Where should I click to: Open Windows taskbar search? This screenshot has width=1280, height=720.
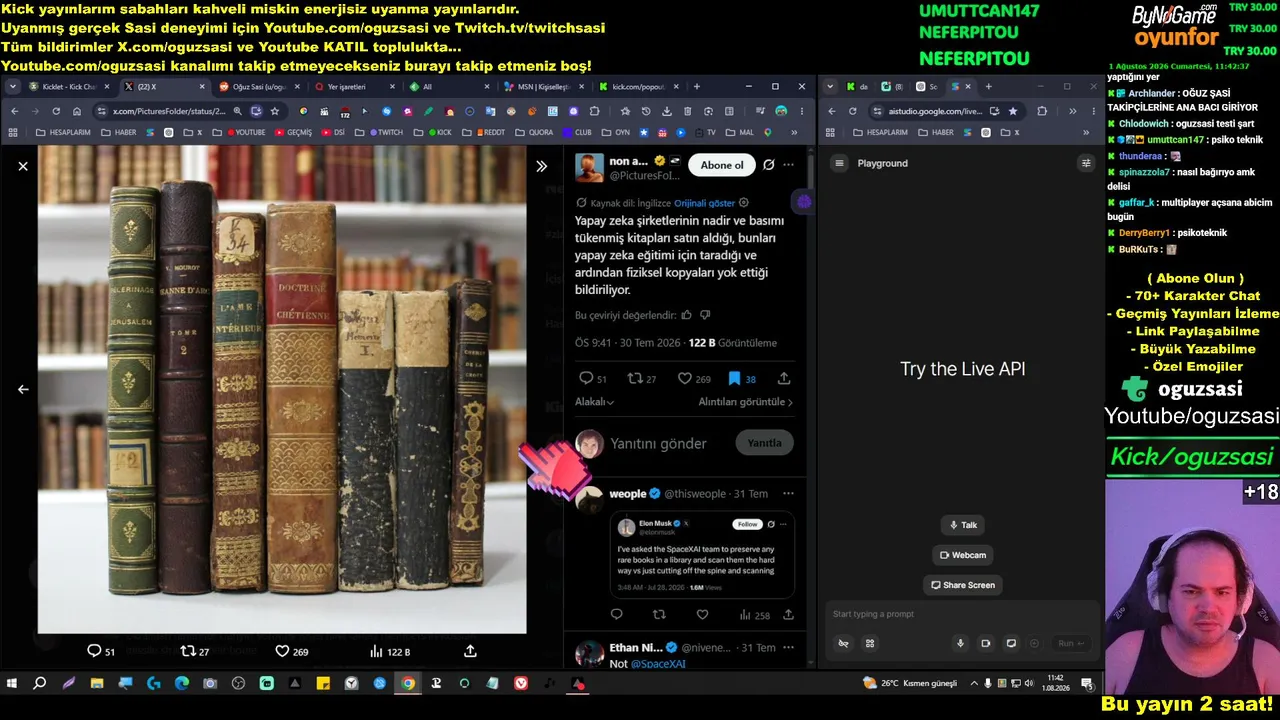pyautogui.click(x=40, y=683)
